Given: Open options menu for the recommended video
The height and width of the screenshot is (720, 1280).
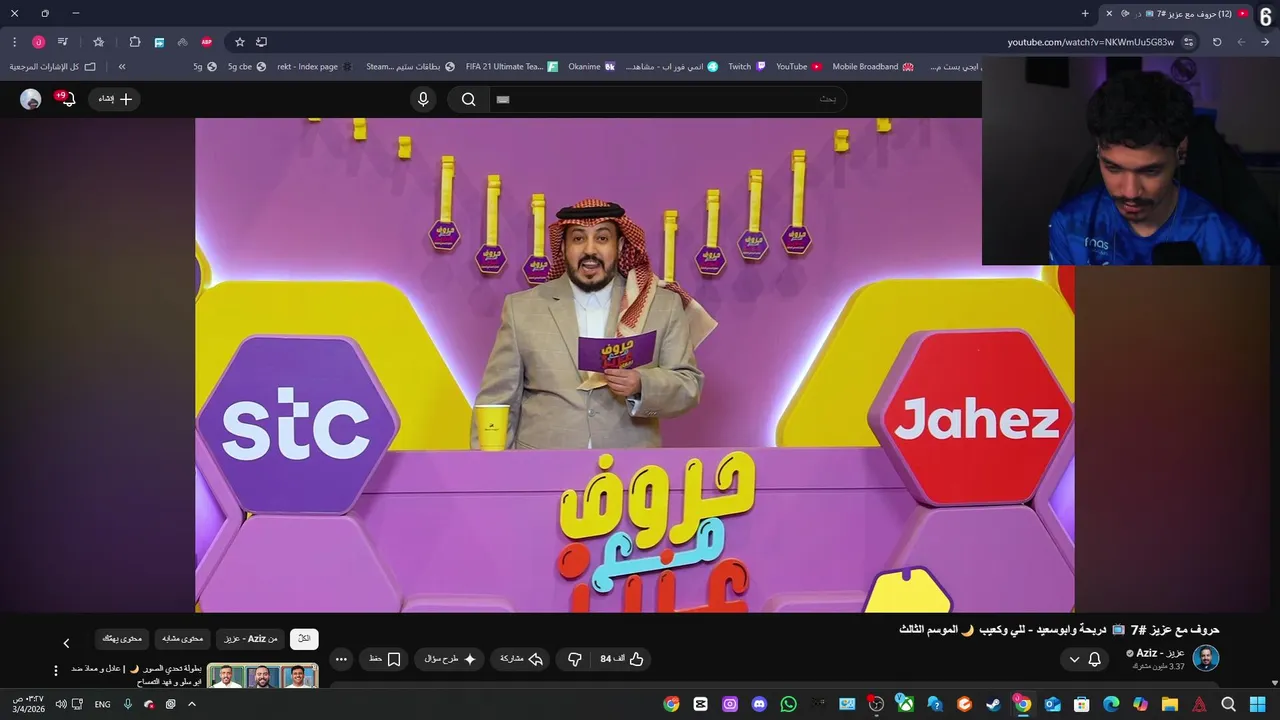Looking at the screenshot, I should tap(56, 671).
